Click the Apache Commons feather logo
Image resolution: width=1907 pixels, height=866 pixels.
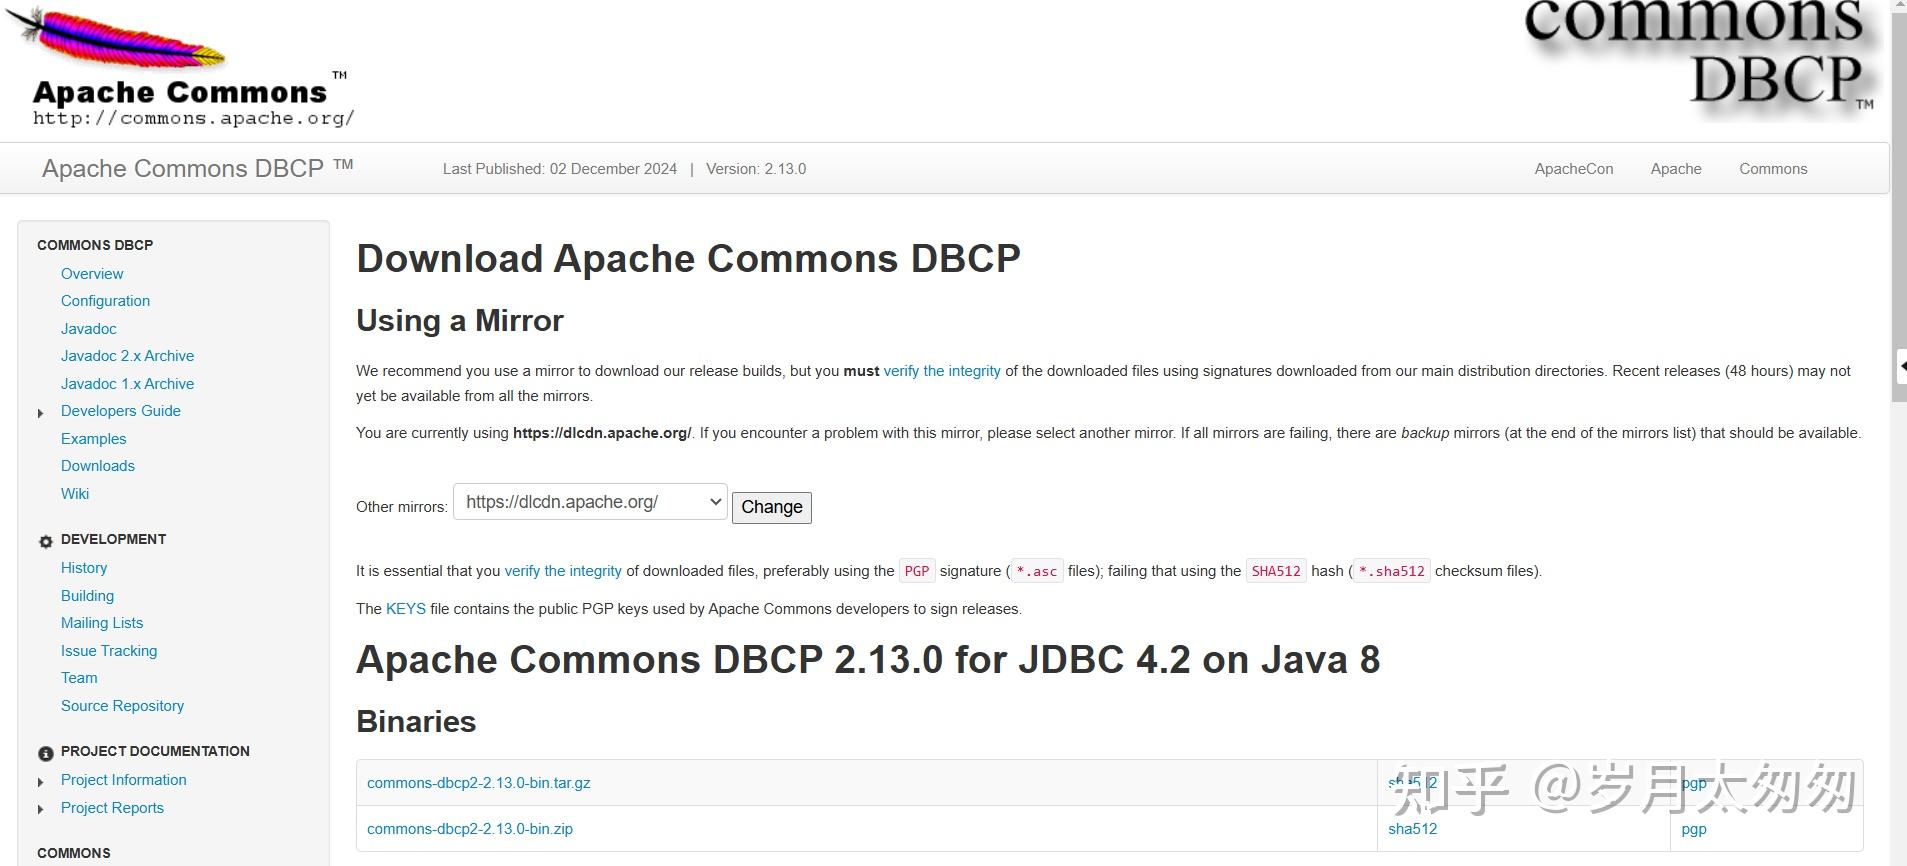pos(180,68)
